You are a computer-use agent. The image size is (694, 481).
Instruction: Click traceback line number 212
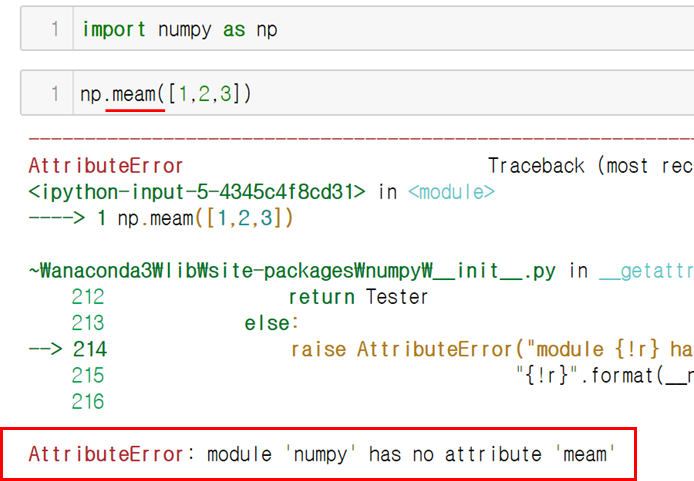88,297
